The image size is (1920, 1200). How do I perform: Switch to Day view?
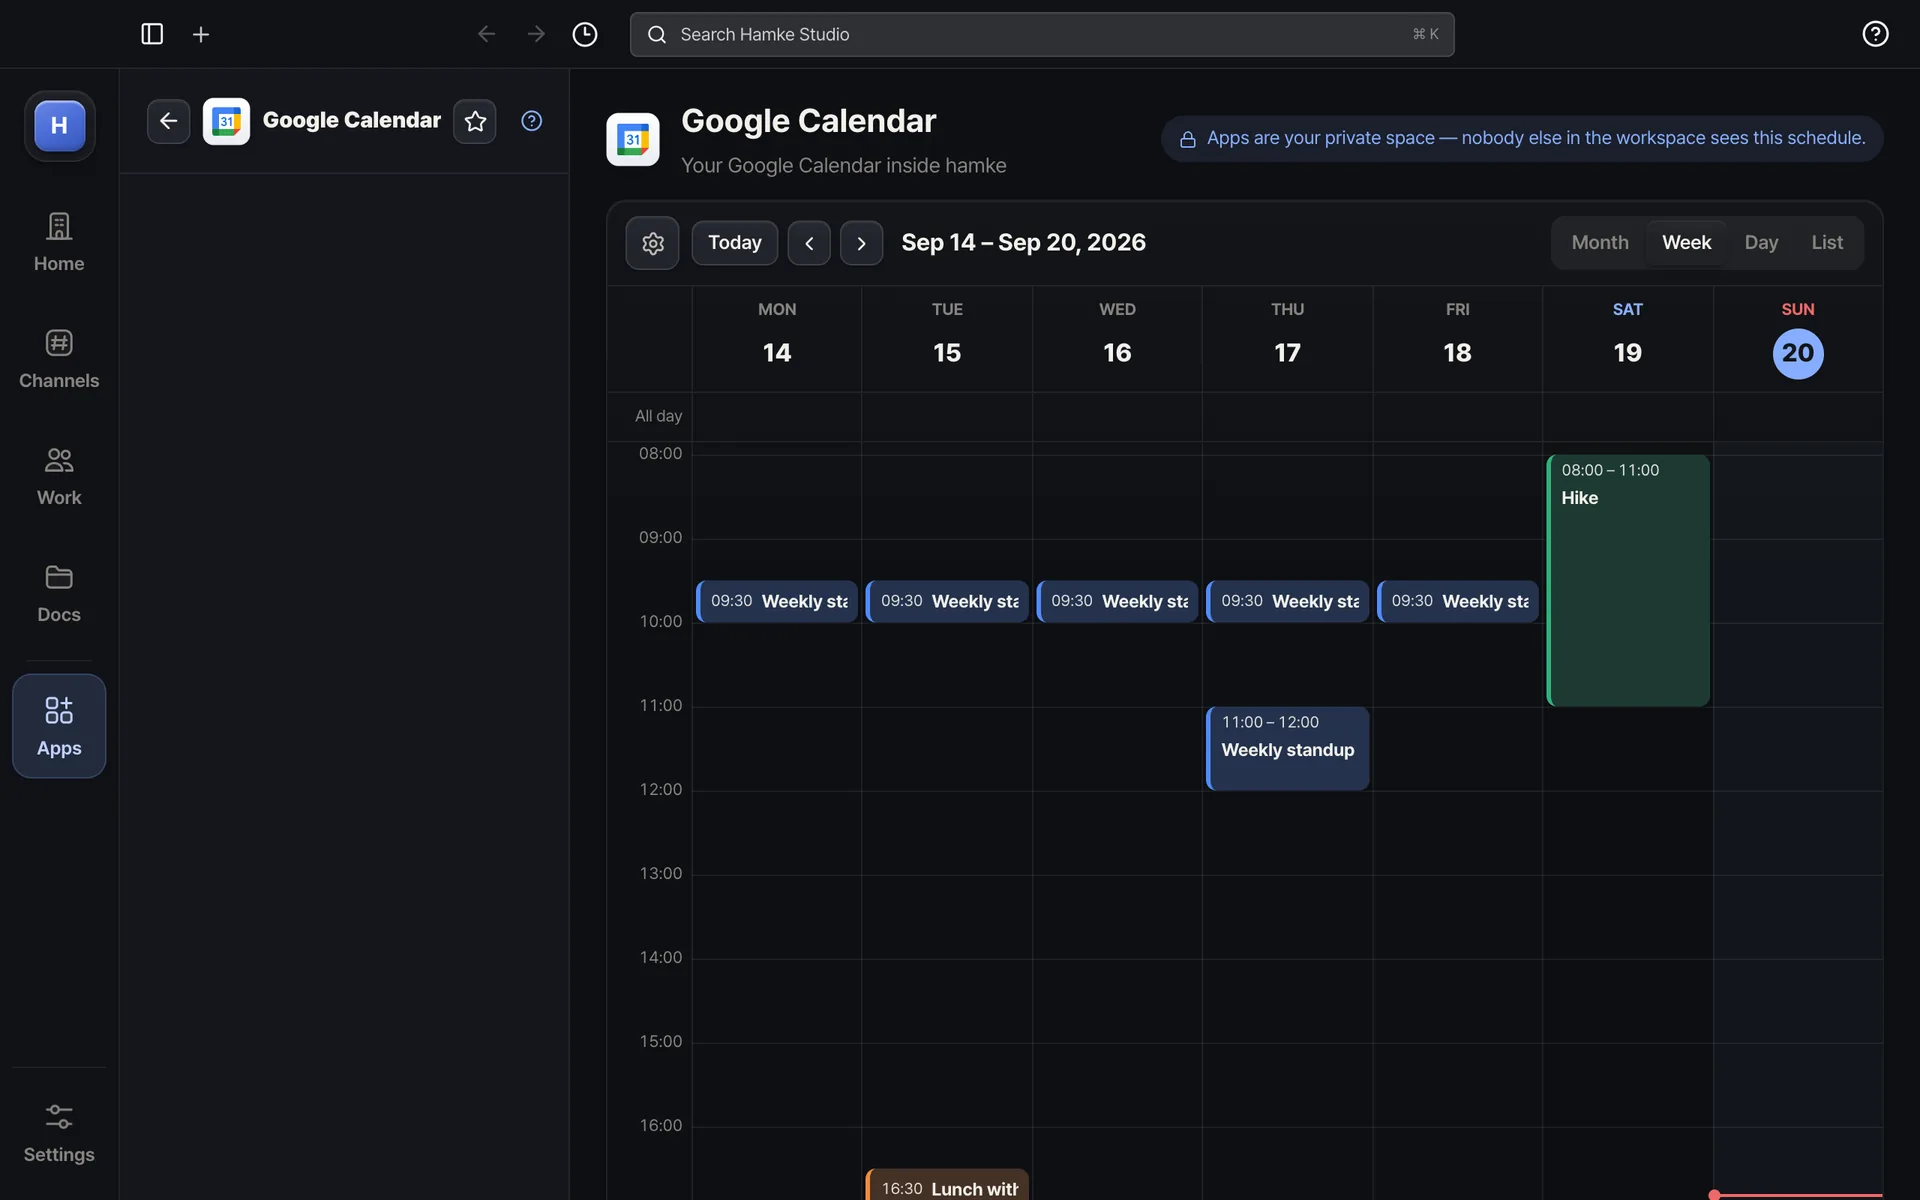pos(1761,243)
